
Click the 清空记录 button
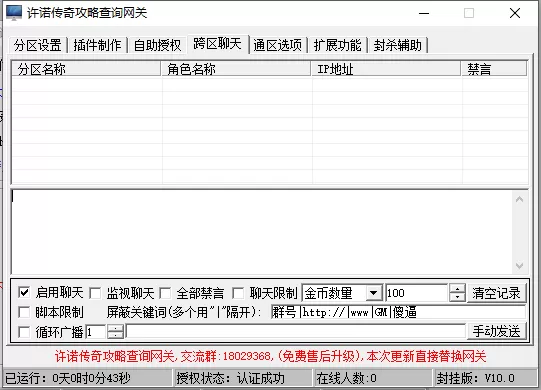(496, 293)
